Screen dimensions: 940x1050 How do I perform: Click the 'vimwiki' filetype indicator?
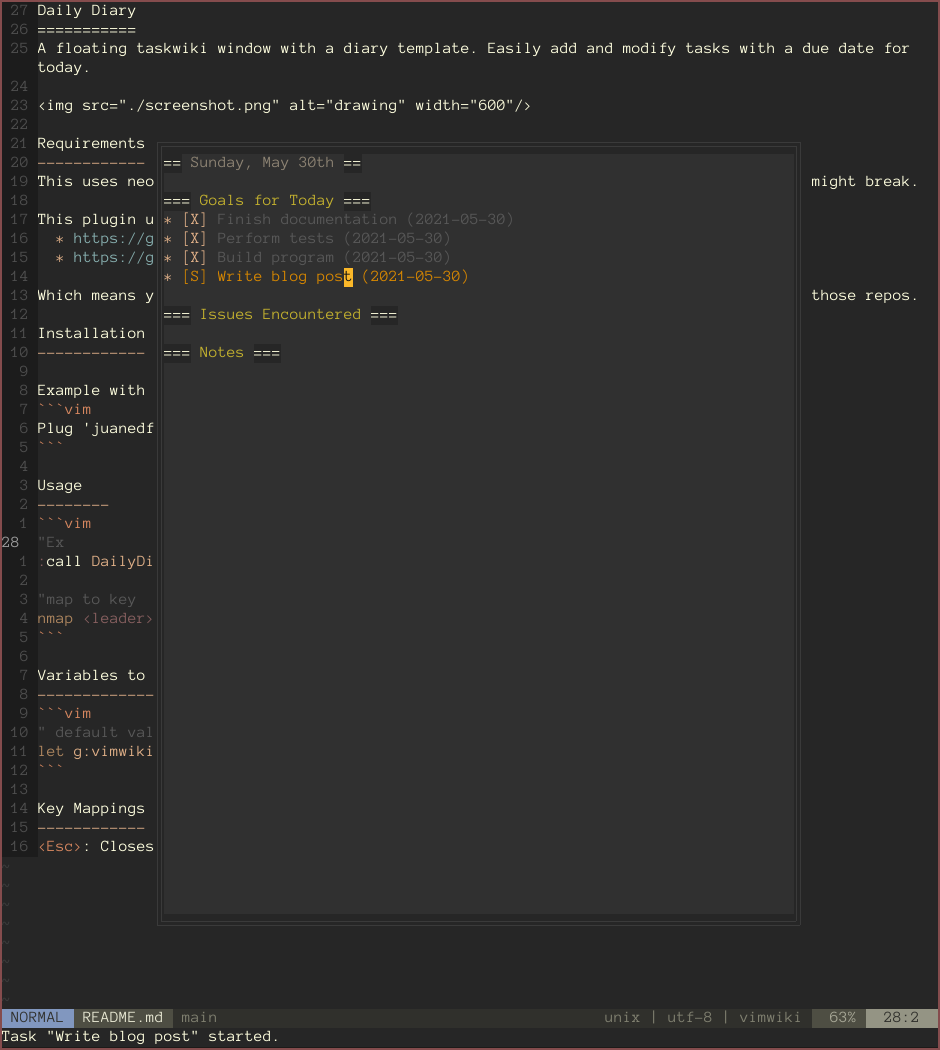770,1018
